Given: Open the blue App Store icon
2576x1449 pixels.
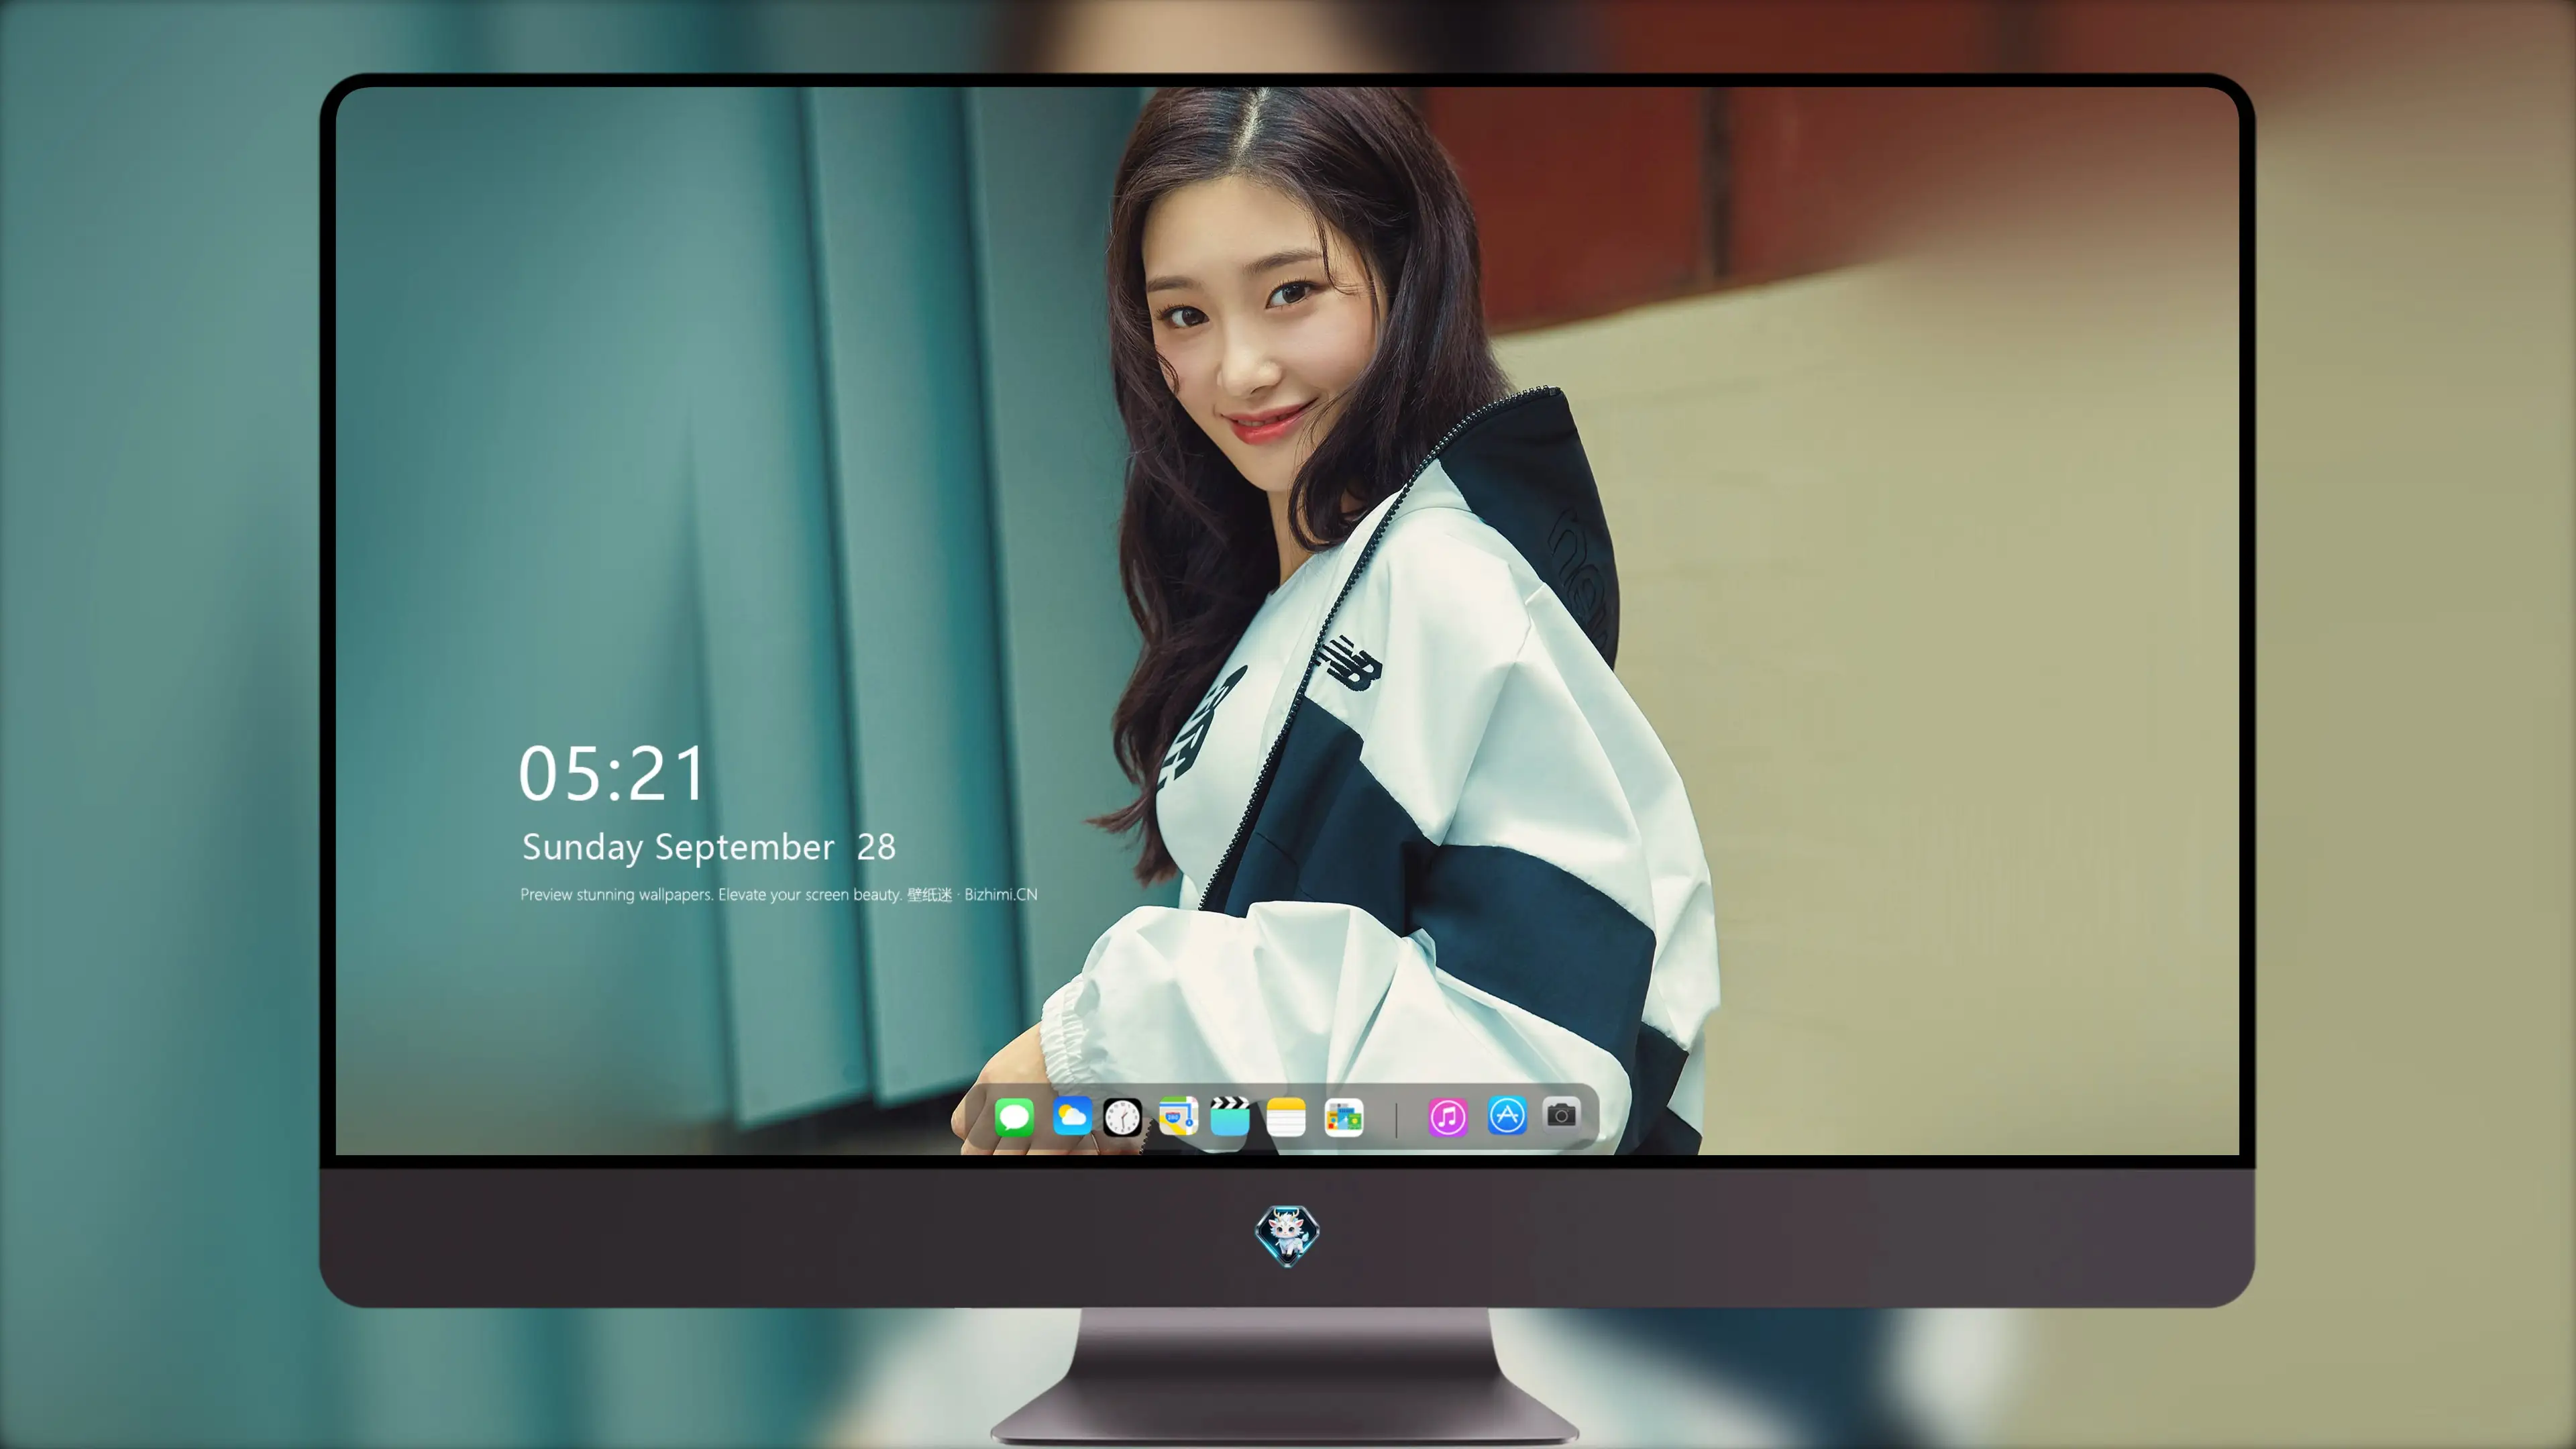Looking at the screenshot, I should 1507,1115.
